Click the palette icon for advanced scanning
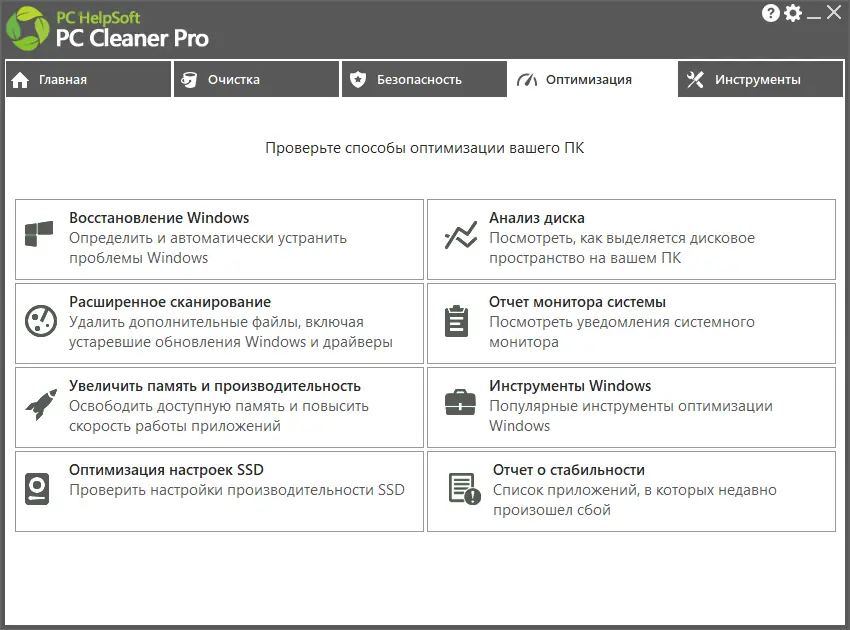 (x=39, y=320)
